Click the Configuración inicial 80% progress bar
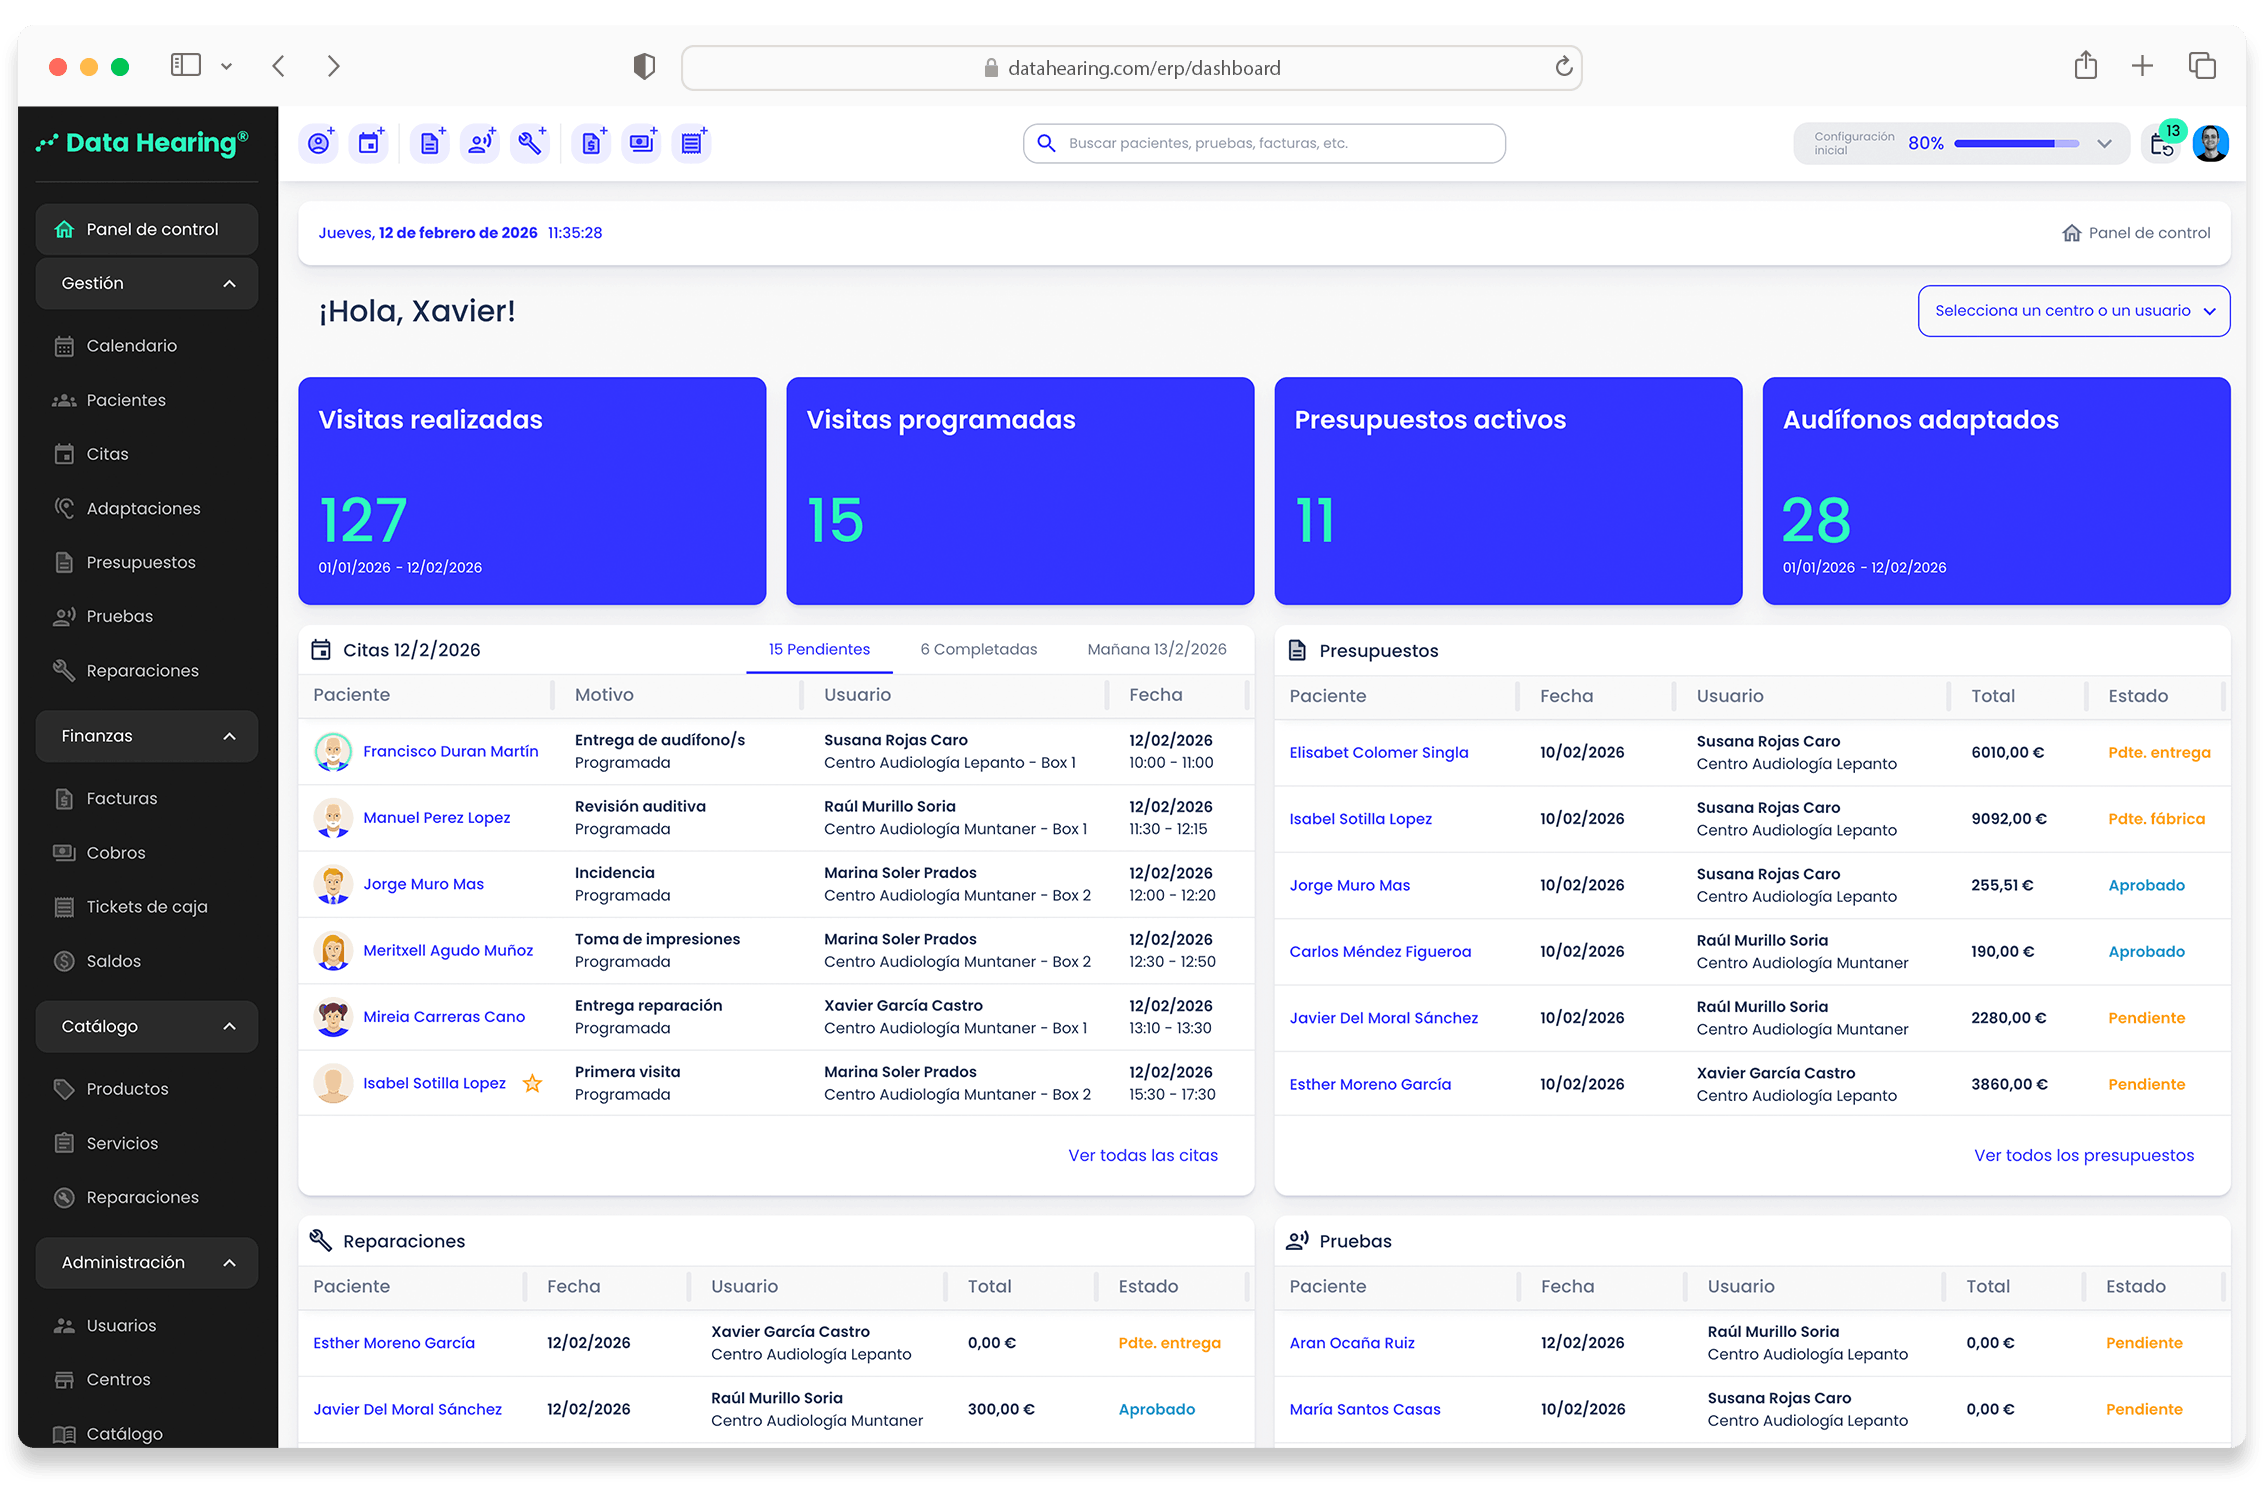Image resolution: width=2268 pixels, height=1492 pixels. (2015, 143)
